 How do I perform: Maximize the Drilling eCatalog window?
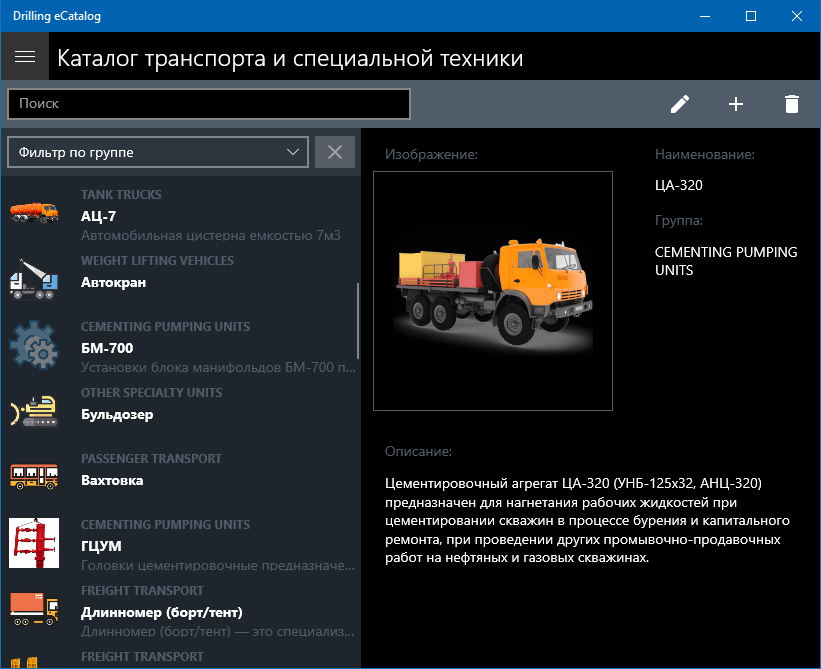(x=751, y=16)
